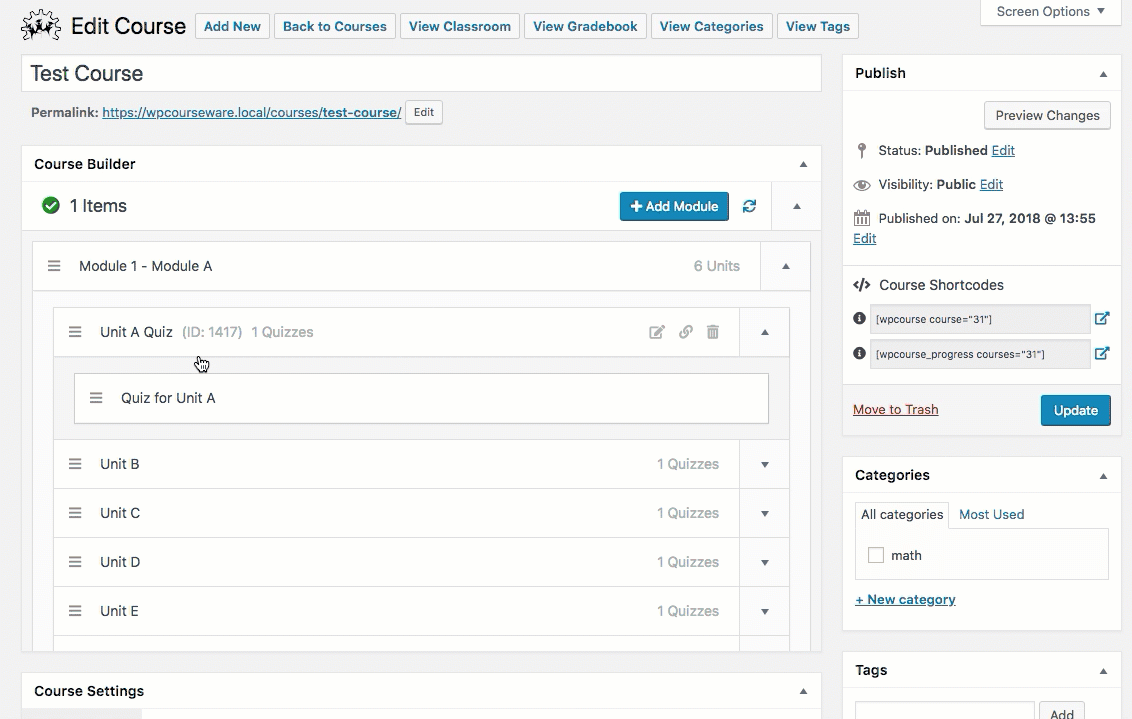Image resolution: width=1132 pixels, height=719 pixels.
Task: Click the info icon beside the wpcourse course shortcode
Action: click(x=859, y=318)
